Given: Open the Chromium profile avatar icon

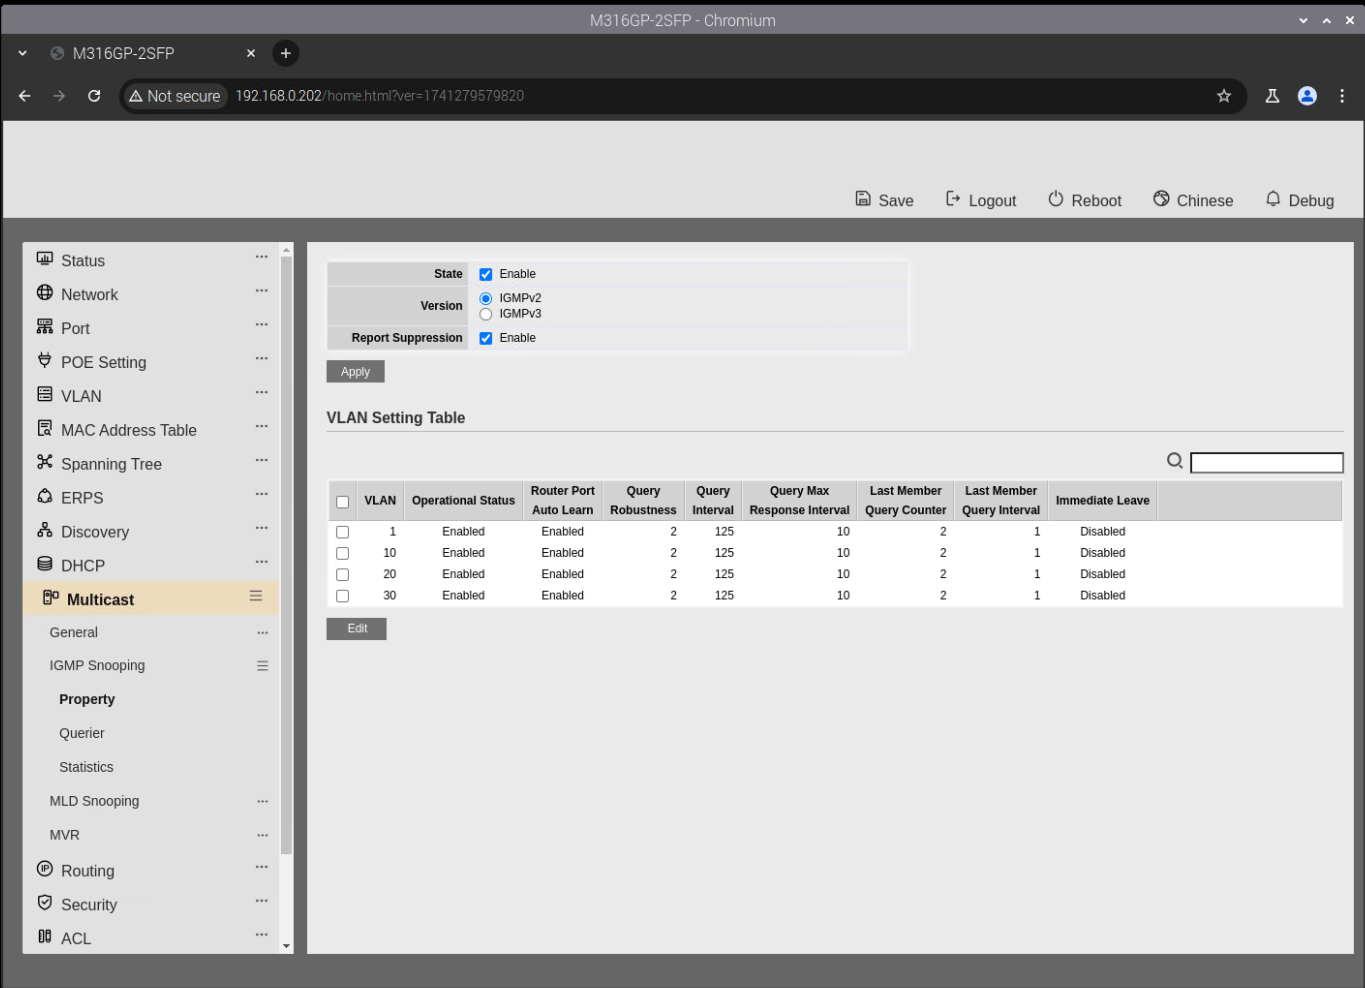Looking at the screenshot, I should pos(1307,96).
